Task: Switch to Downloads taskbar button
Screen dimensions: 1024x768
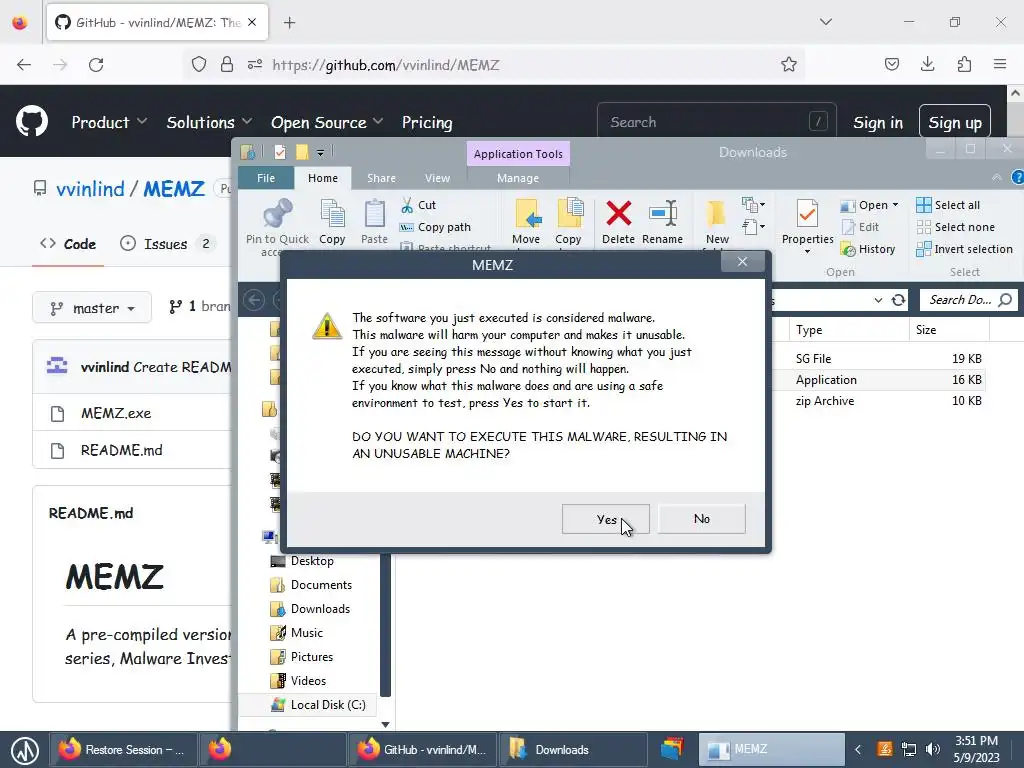Action: [572, 750]
